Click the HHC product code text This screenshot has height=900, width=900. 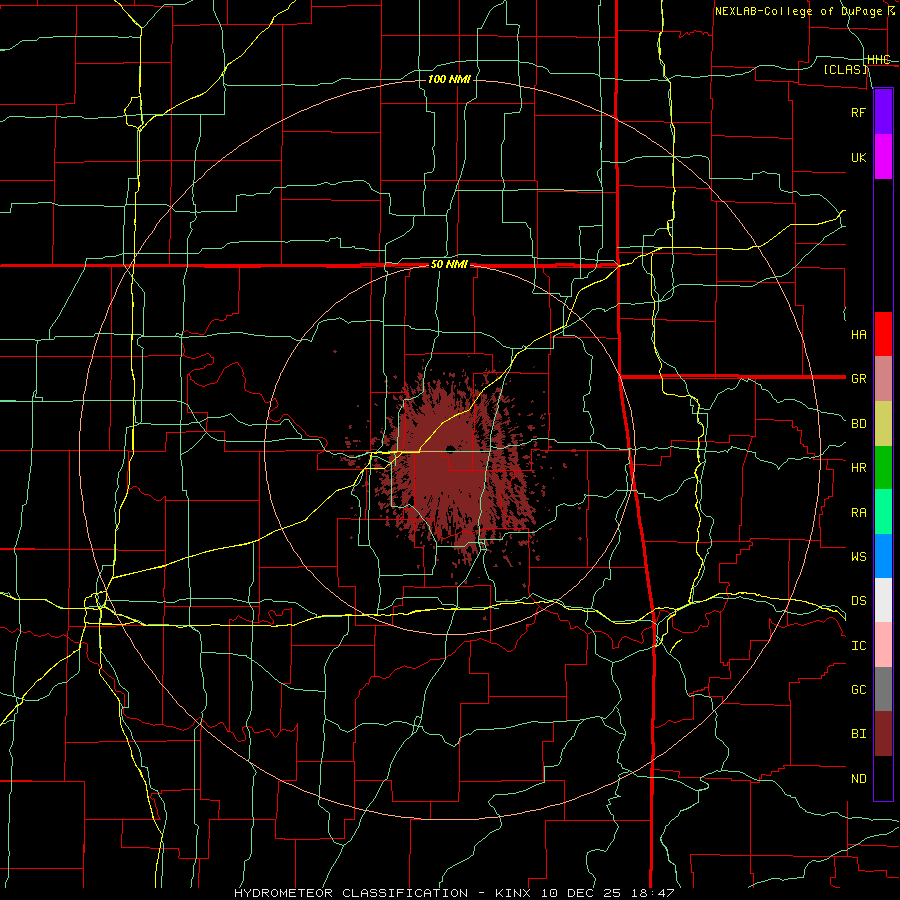click(878, 60)
